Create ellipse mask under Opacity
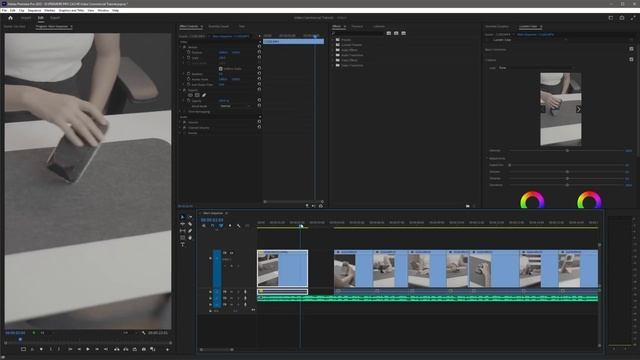This screenshot has width=640, height=360. point(190,95)
